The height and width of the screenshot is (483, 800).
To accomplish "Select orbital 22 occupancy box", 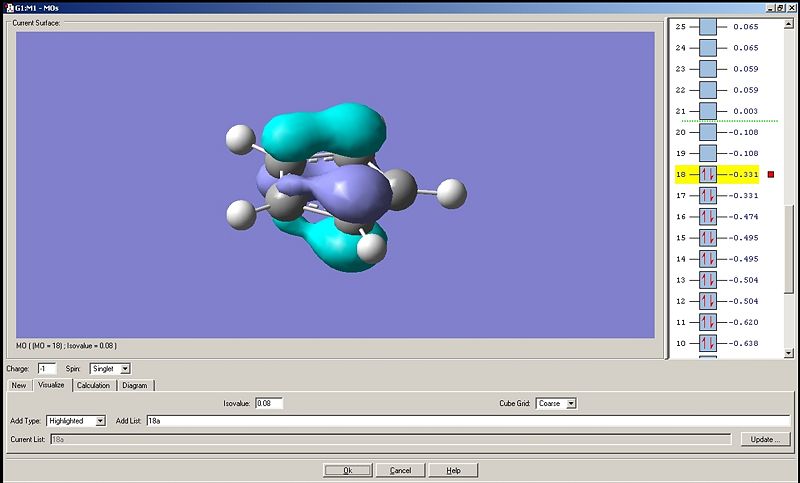I will (708, 90).
